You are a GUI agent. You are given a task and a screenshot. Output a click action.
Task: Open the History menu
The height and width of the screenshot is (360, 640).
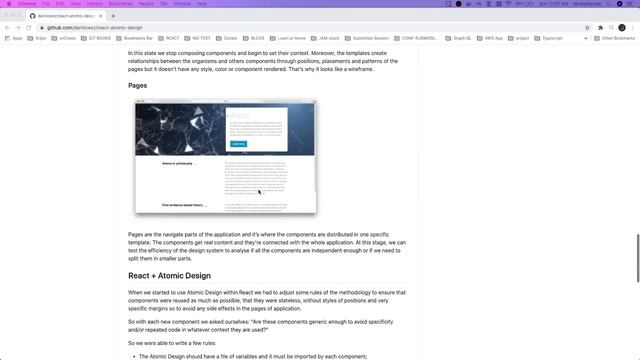94,4
